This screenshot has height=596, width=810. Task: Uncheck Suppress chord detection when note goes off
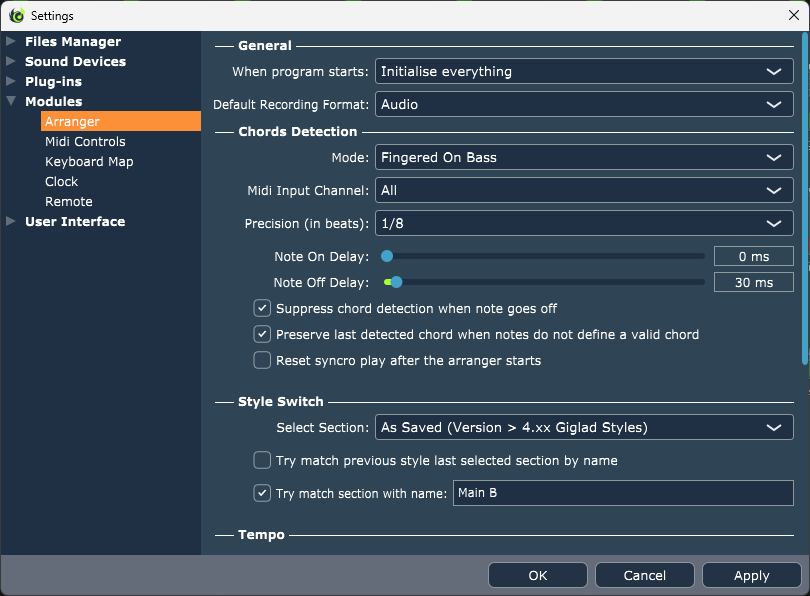pyautogui.click(x=262, y=308)
